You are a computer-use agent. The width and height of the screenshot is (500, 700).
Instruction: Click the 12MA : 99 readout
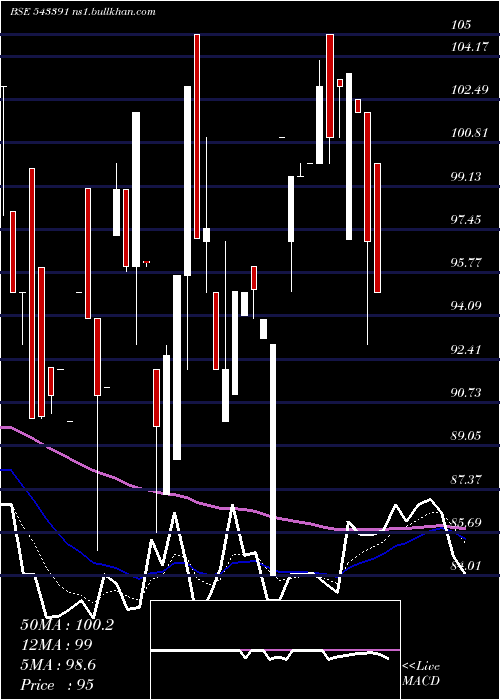point(56,645)
